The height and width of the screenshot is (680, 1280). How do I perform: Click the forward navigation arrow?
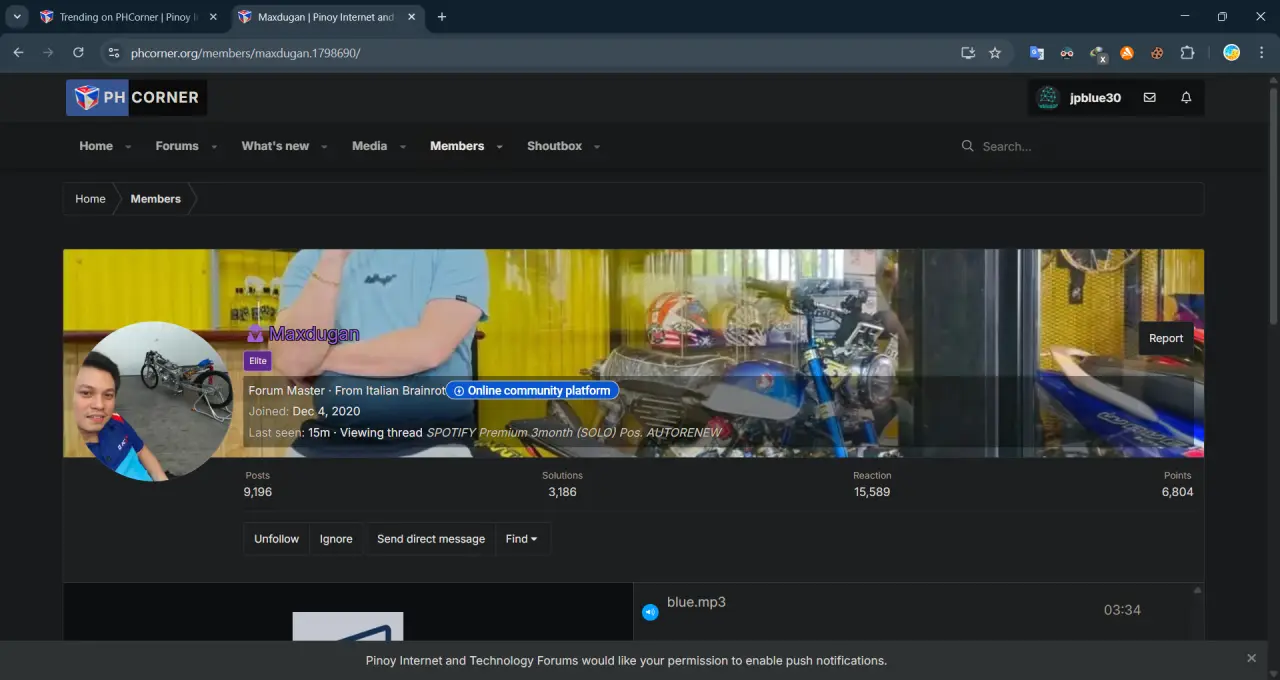click(48, 53)
